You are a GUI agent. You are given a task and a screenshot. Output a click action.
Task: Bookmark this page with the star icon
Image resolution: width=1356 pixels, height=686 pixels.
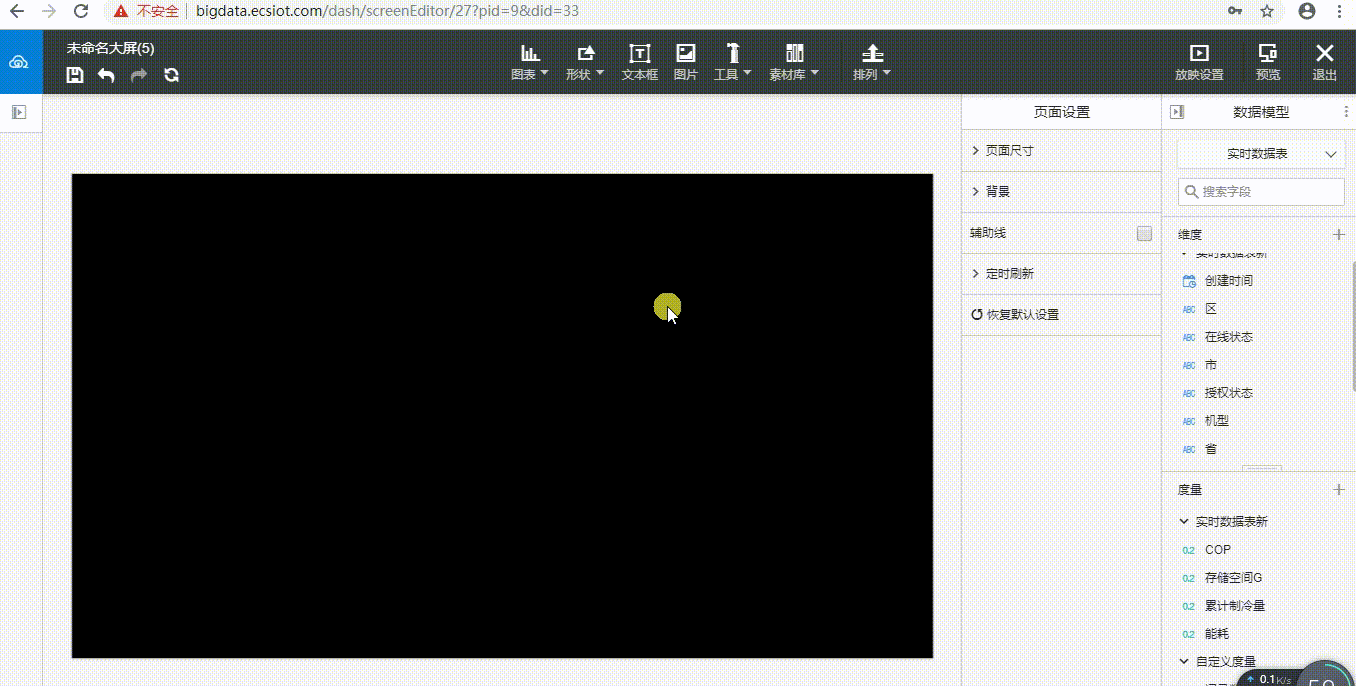(x=1267, y=12)
